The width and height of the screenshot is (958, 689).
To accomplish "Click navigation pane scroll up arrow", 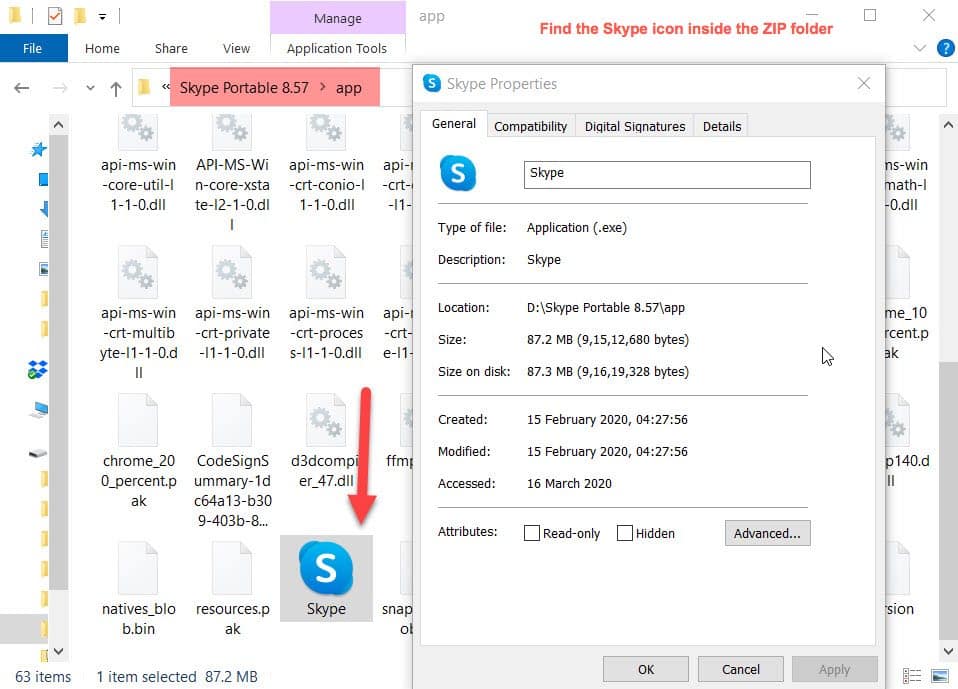I will (58, 125).
